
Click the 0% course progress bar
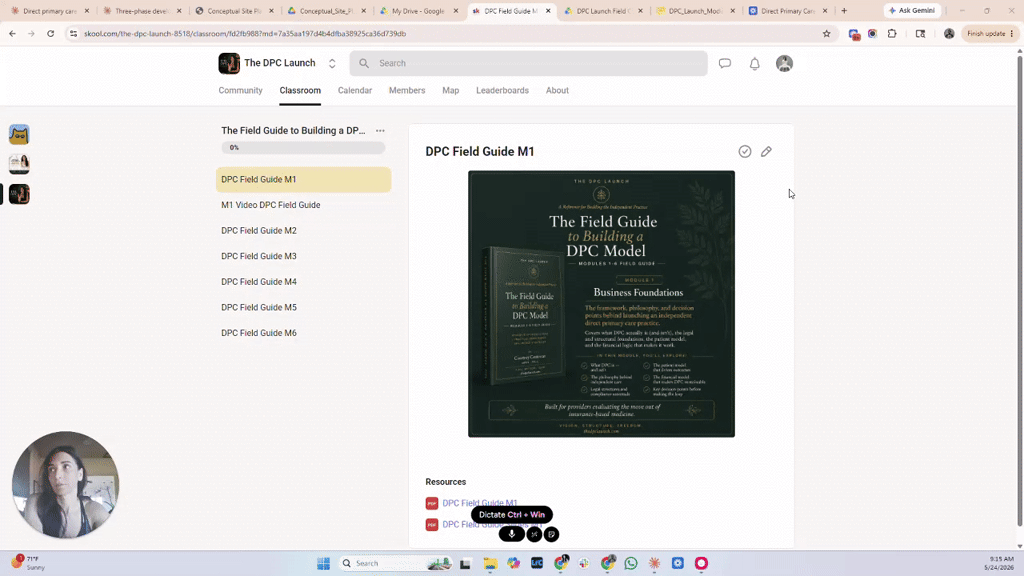point(303,148)
